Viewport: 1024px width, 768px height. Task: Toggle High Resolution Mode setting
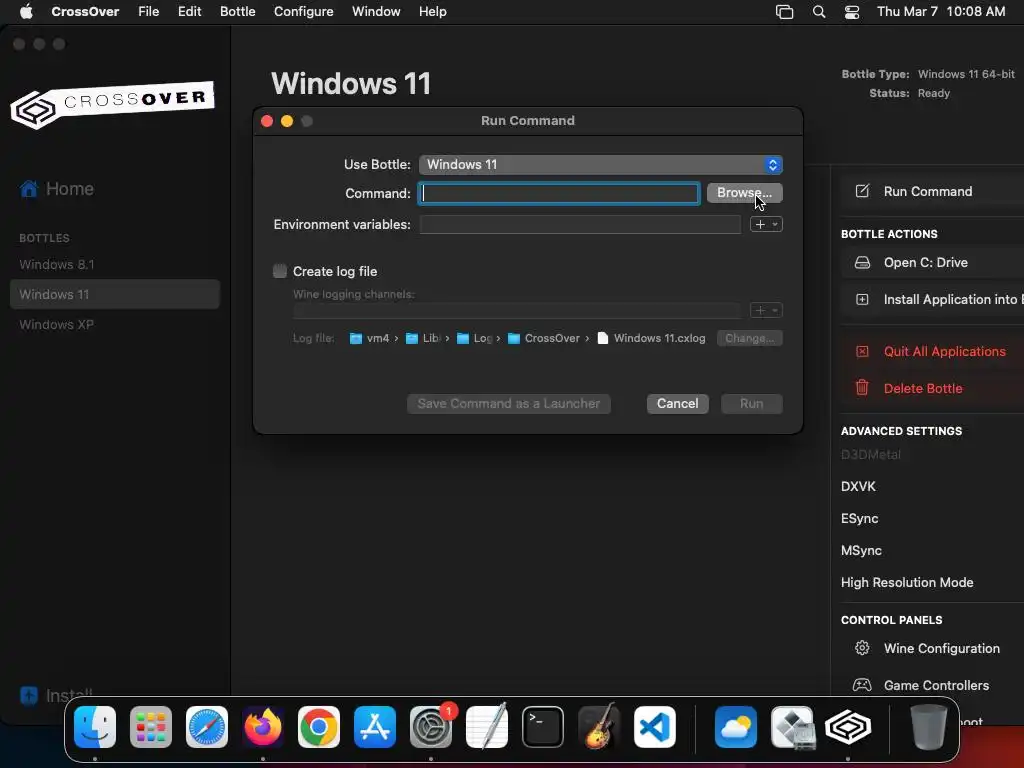pos(907,583)
